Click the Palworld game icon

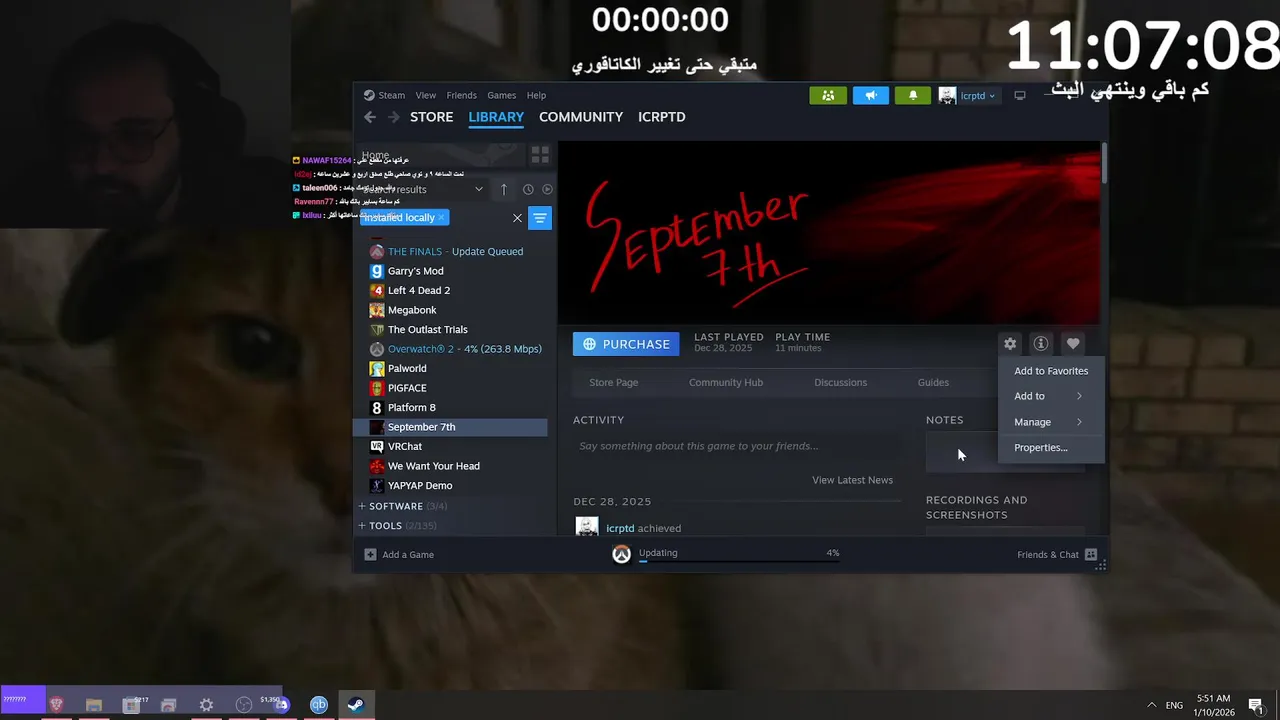pyautogui.click(x=376, y=368)
